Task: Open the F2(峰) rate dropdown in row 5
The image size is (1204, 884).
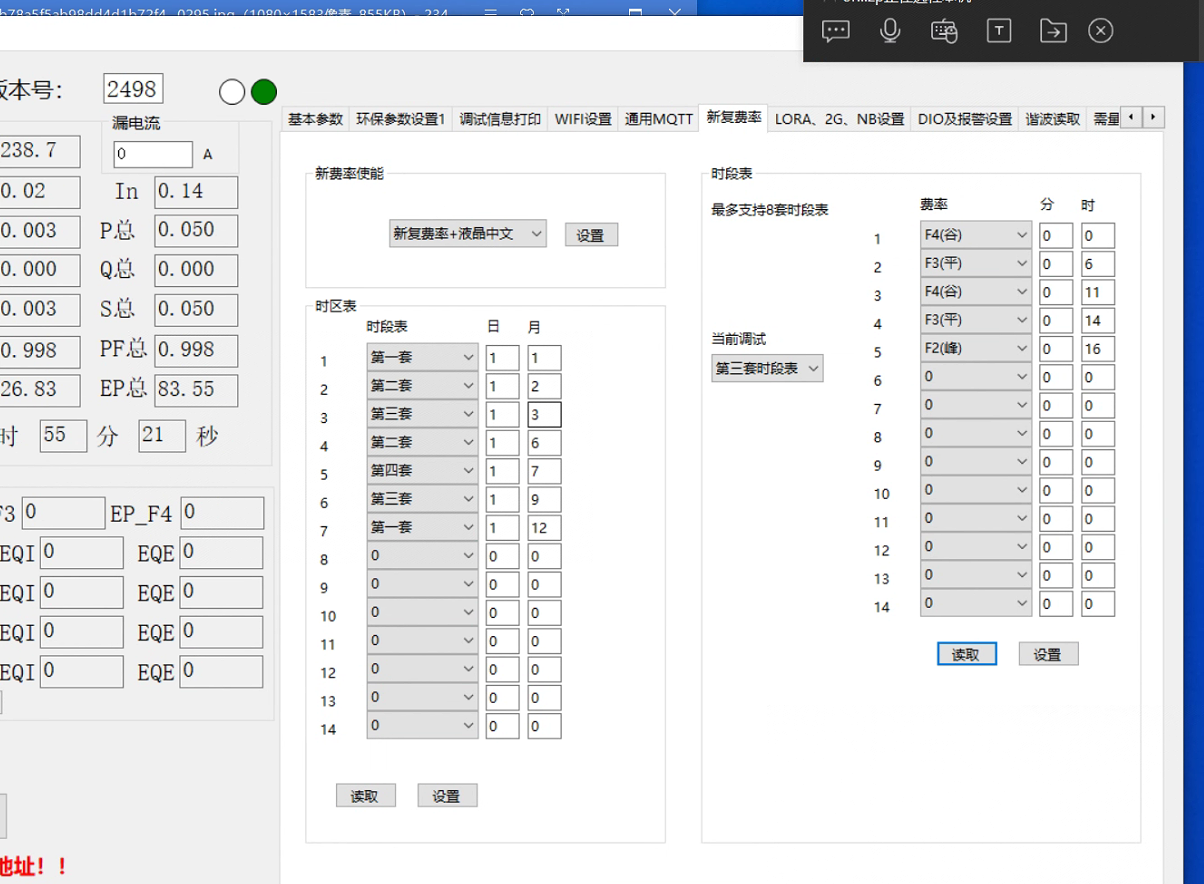Action: (976, 348)
